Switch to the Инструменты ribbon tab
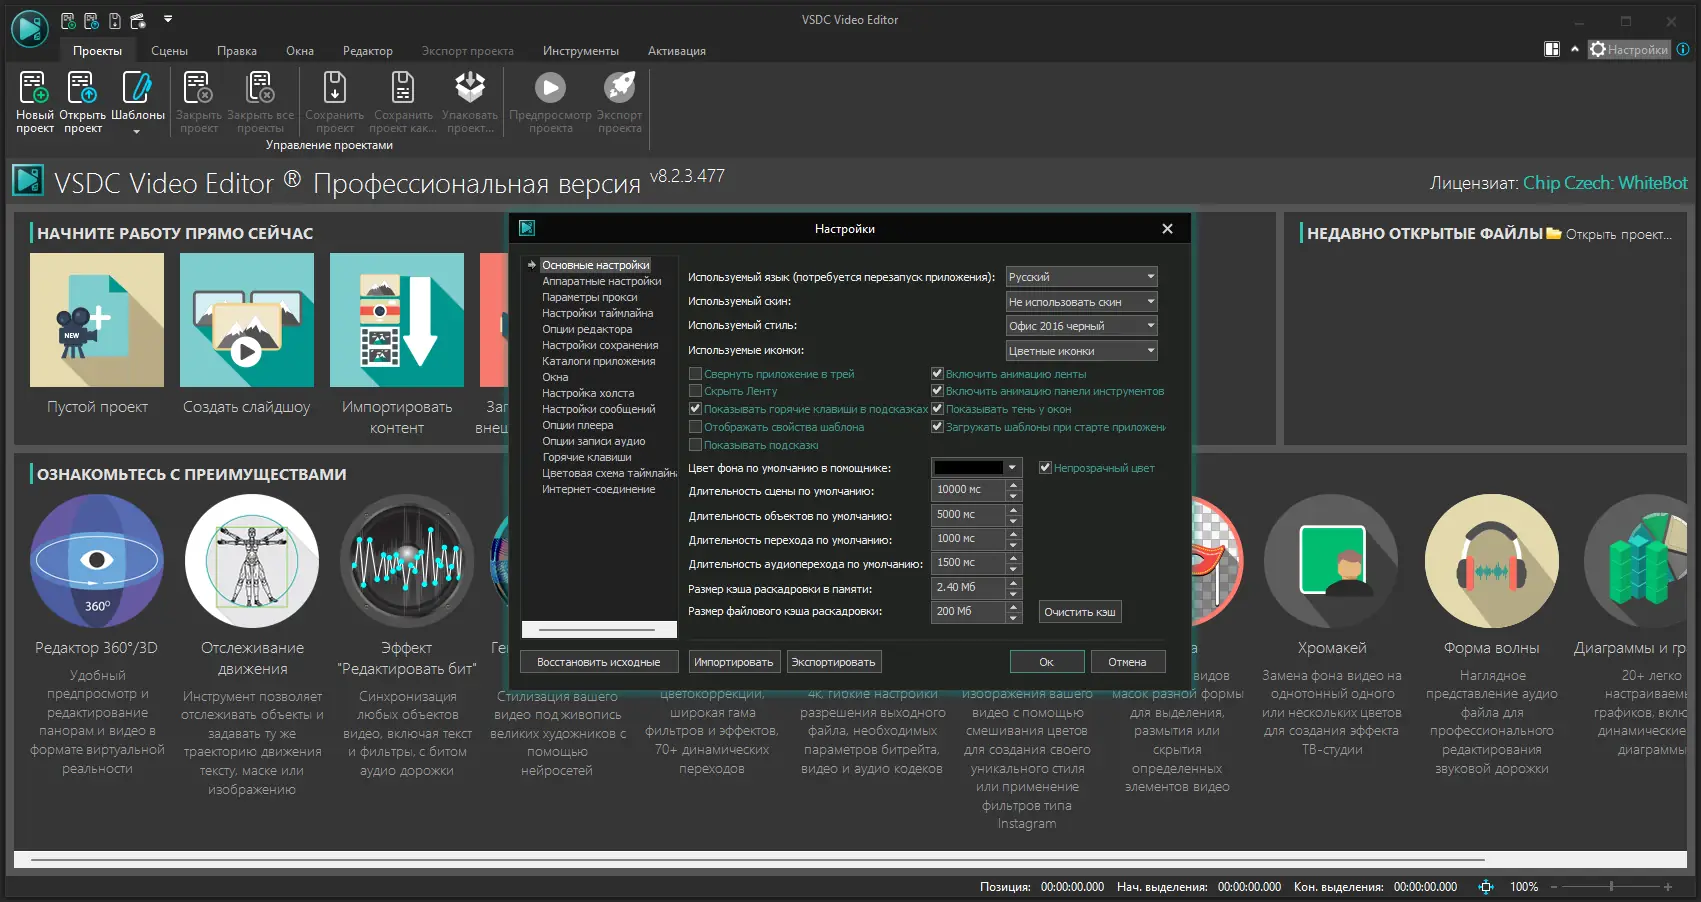1701x902 pixels. (x=581, y=51)
